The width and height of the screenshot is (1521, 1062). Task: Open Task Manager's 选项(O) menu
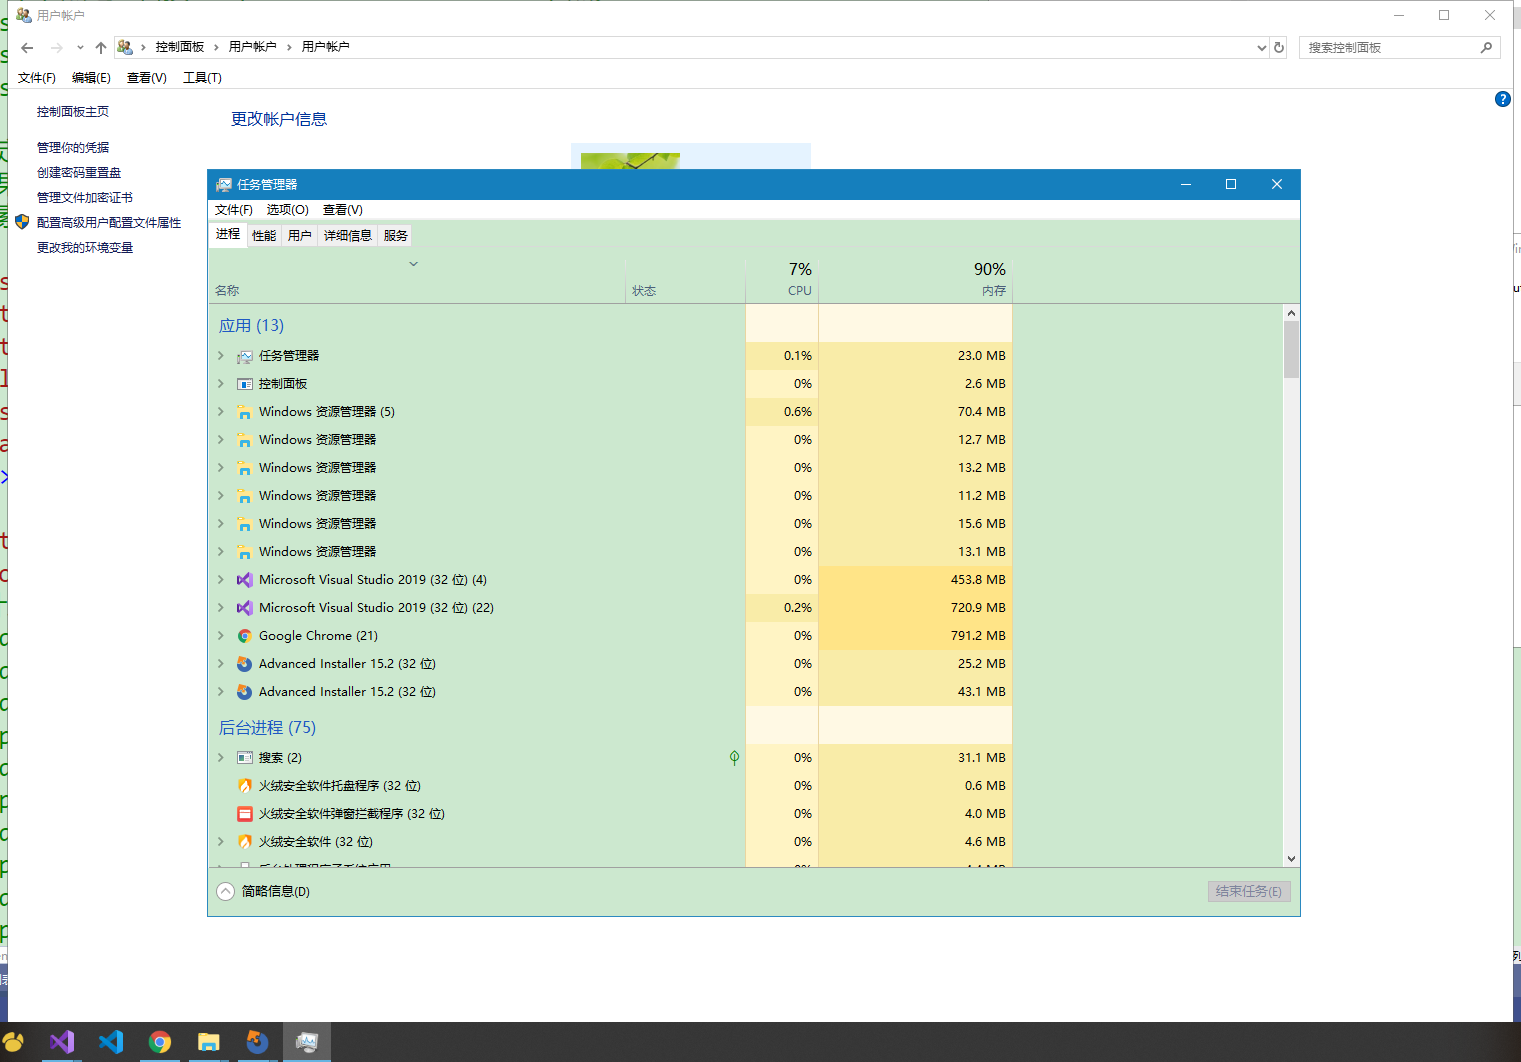(288, 210)
